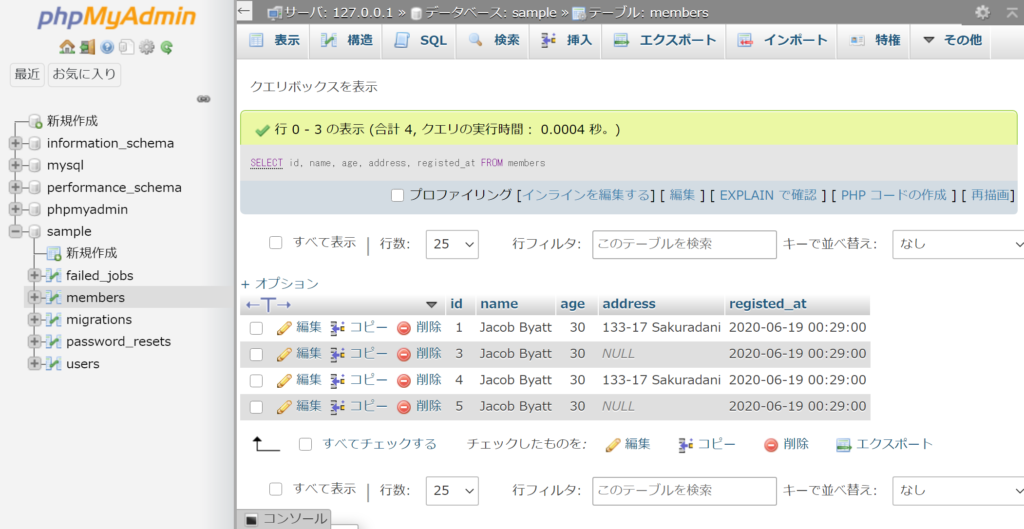Screen dimensions: 1024x529
Task: Click the インラインを編集する link
Action: tap(586, 195)
